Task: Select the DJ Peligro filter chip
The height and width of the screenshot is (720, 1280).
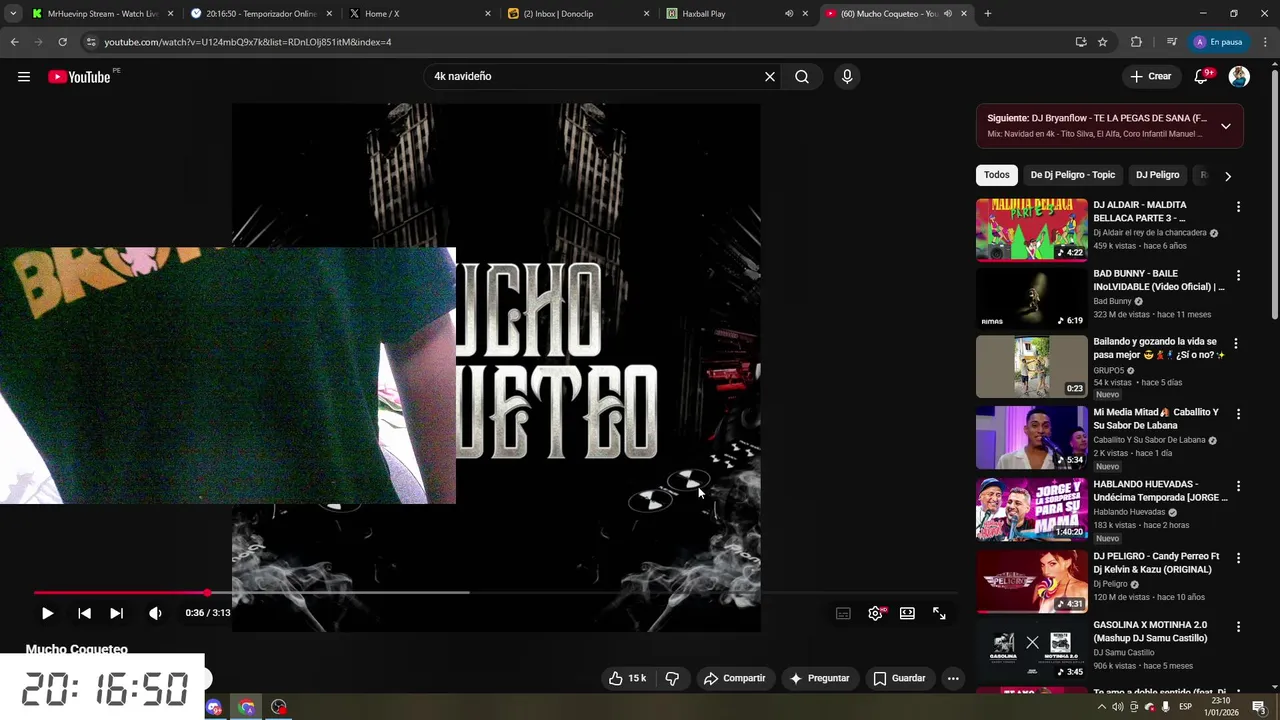Action: coord(1158,175)
